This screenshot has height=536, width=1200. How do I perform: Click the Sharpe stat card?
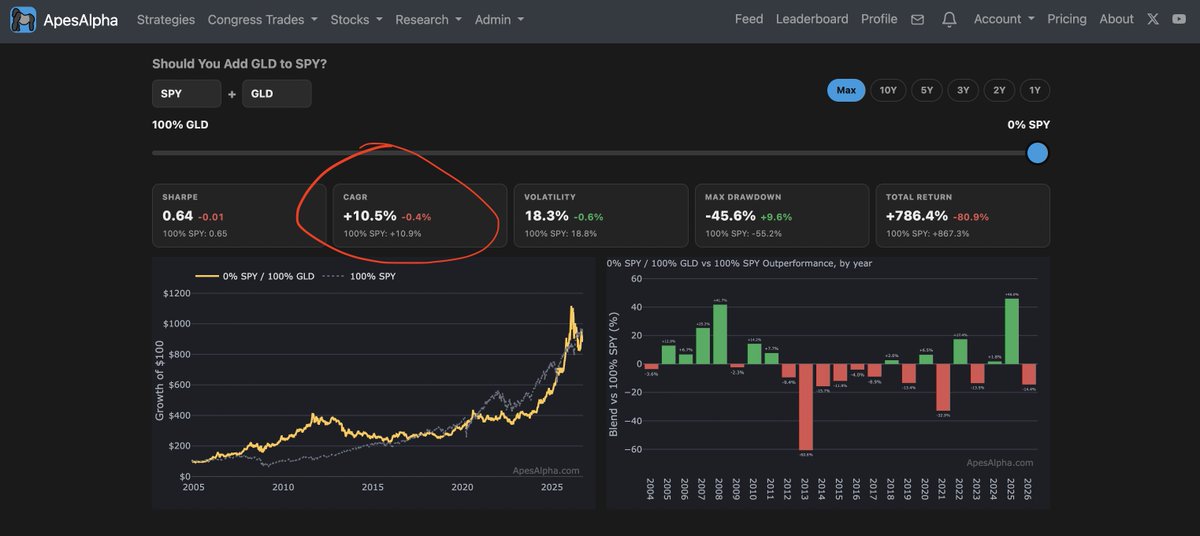(x=238, y=215)
